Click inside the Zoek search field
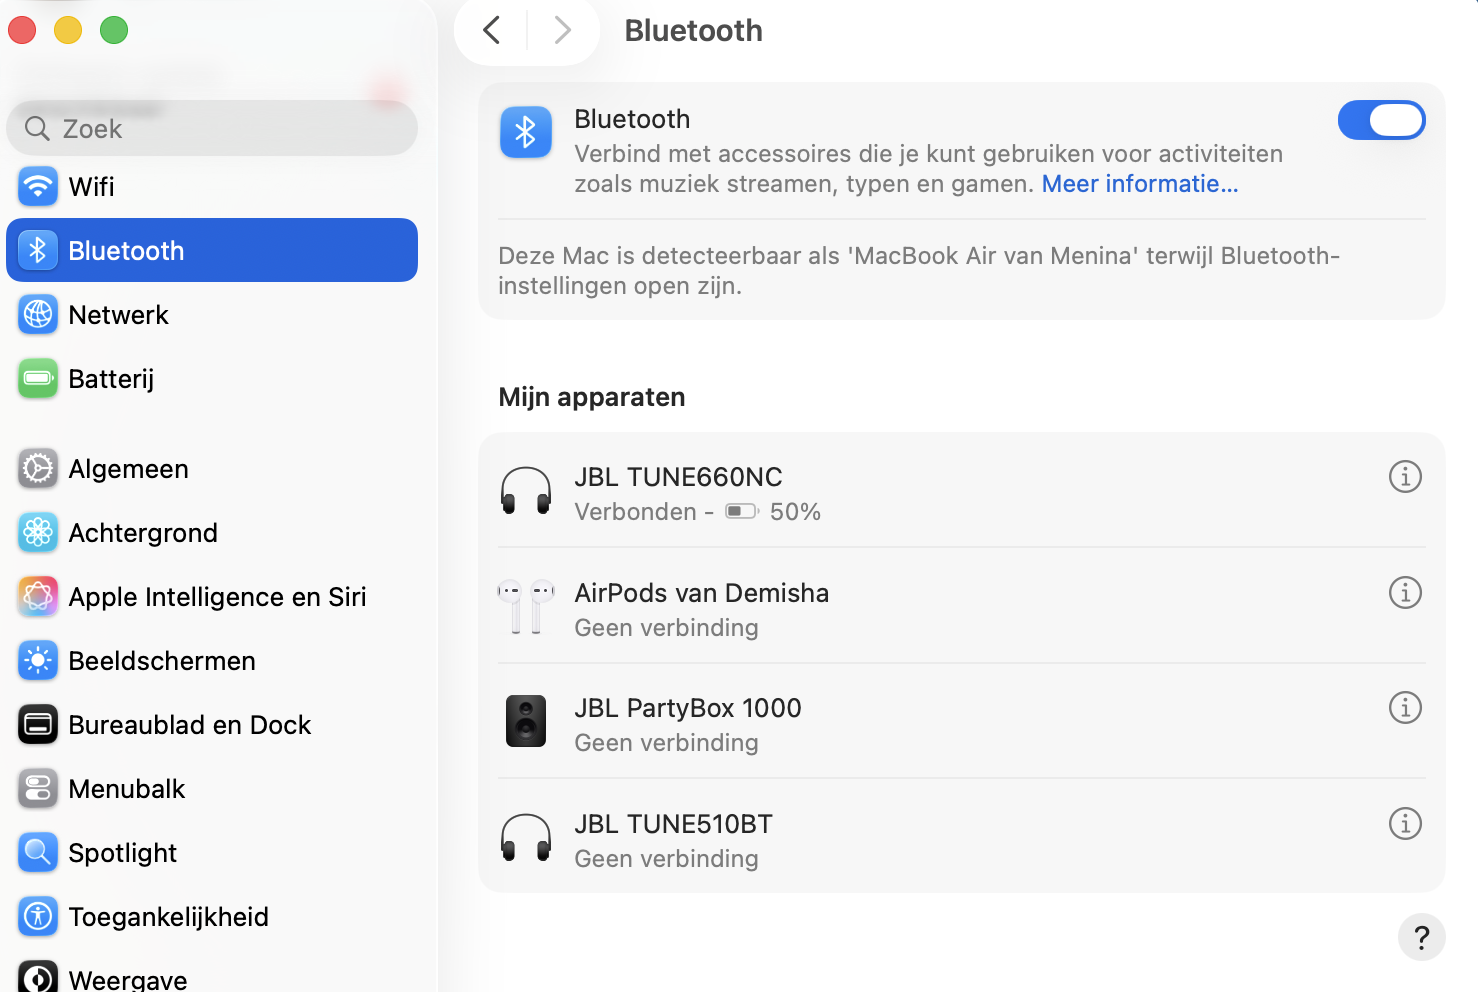 (x=211, y=128)
